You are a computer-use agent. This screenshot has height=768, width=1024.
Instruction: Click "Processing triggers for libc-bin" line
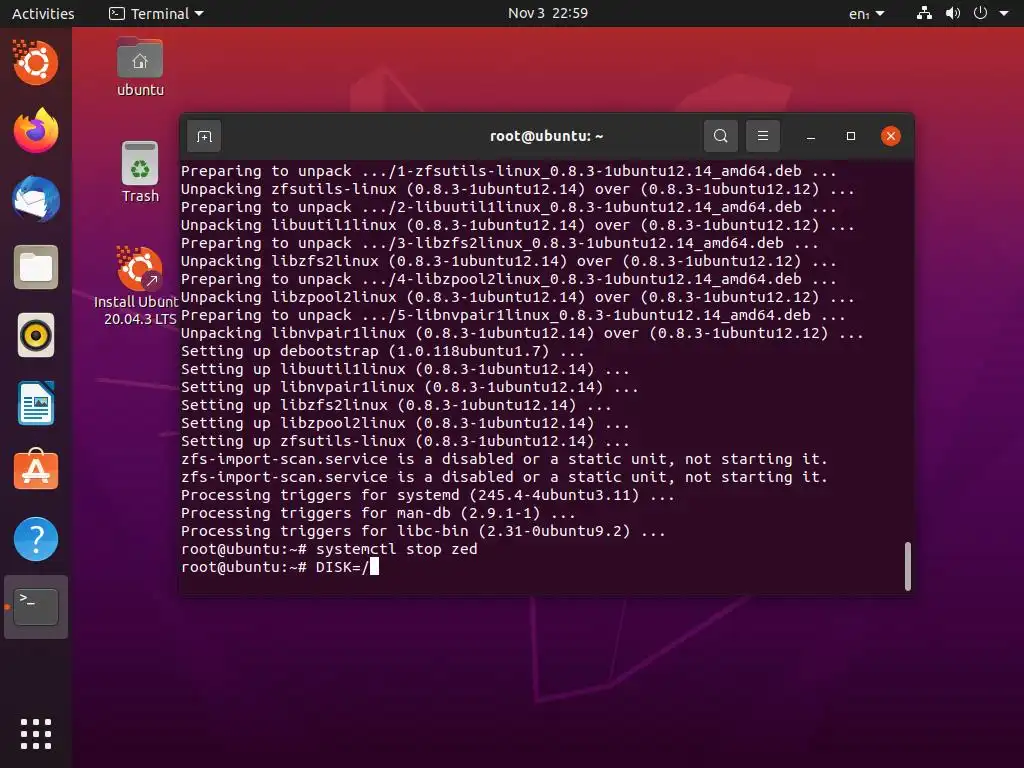423,531
